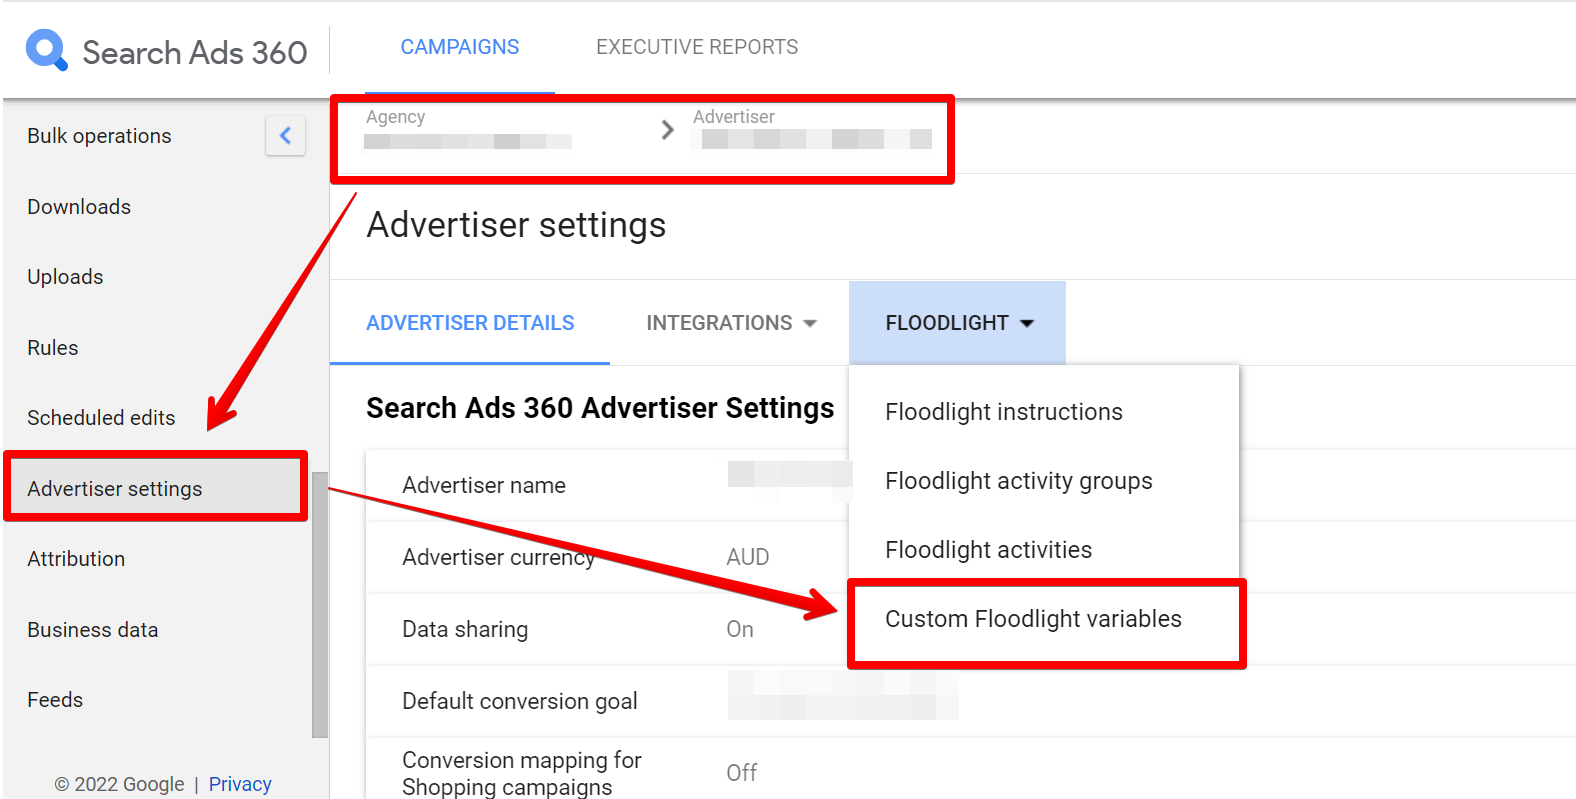
Task: Open the Advertiser breadcrumb selector
Action: (x=811, y=130)
